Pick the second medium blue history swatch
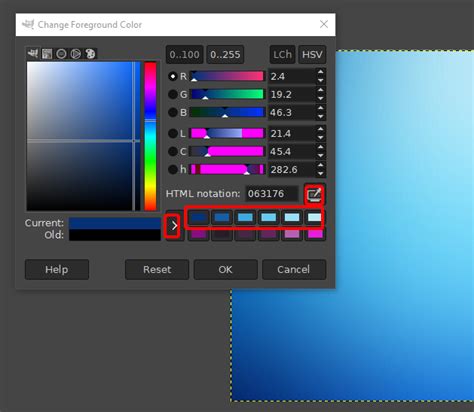The height and width of the screenshot is (412, 474). point(222,218)
